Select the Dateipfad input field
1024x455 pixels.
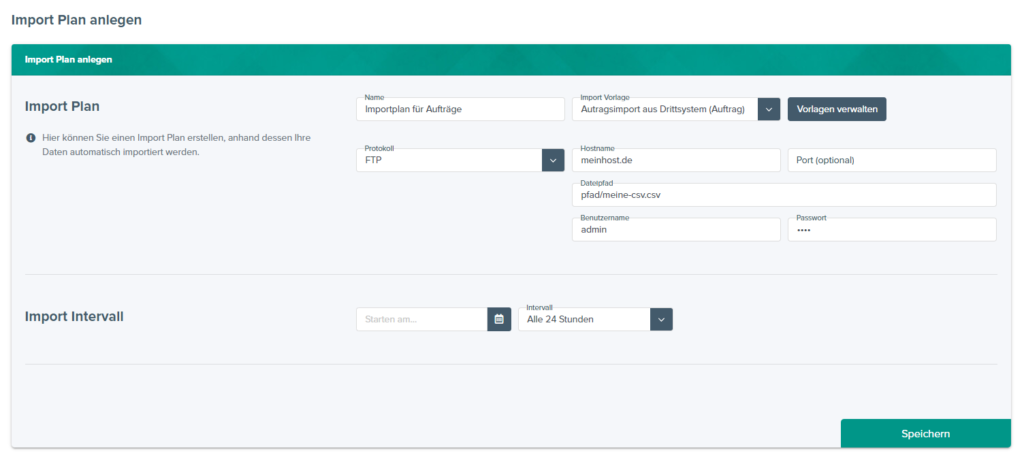pos(784,195)
